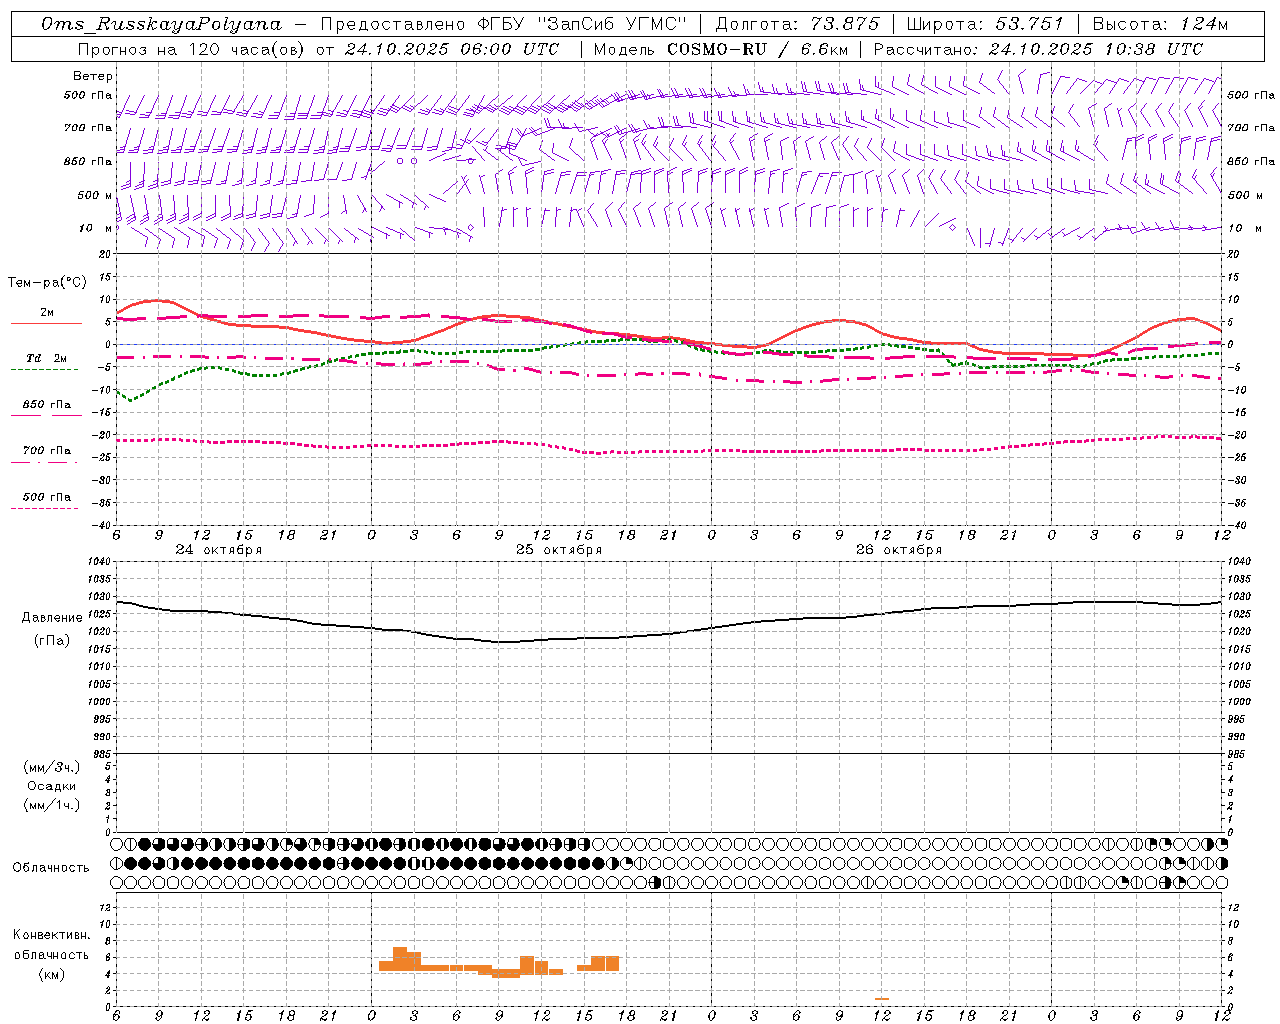The height and width of the screenshot is (1024, 1280).
Task: Click the '700 гПа' entry in the temperature legend
Action: (x=46, y=451)
